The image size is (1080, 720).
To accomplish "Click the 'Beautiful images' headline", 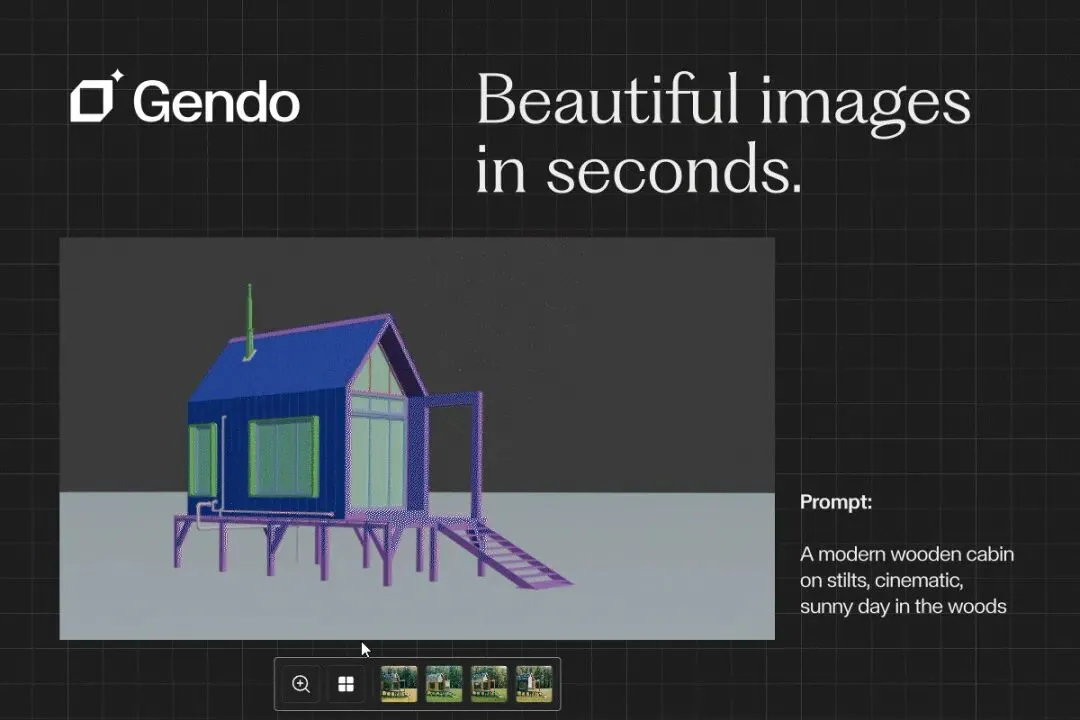I will (723, 101).
